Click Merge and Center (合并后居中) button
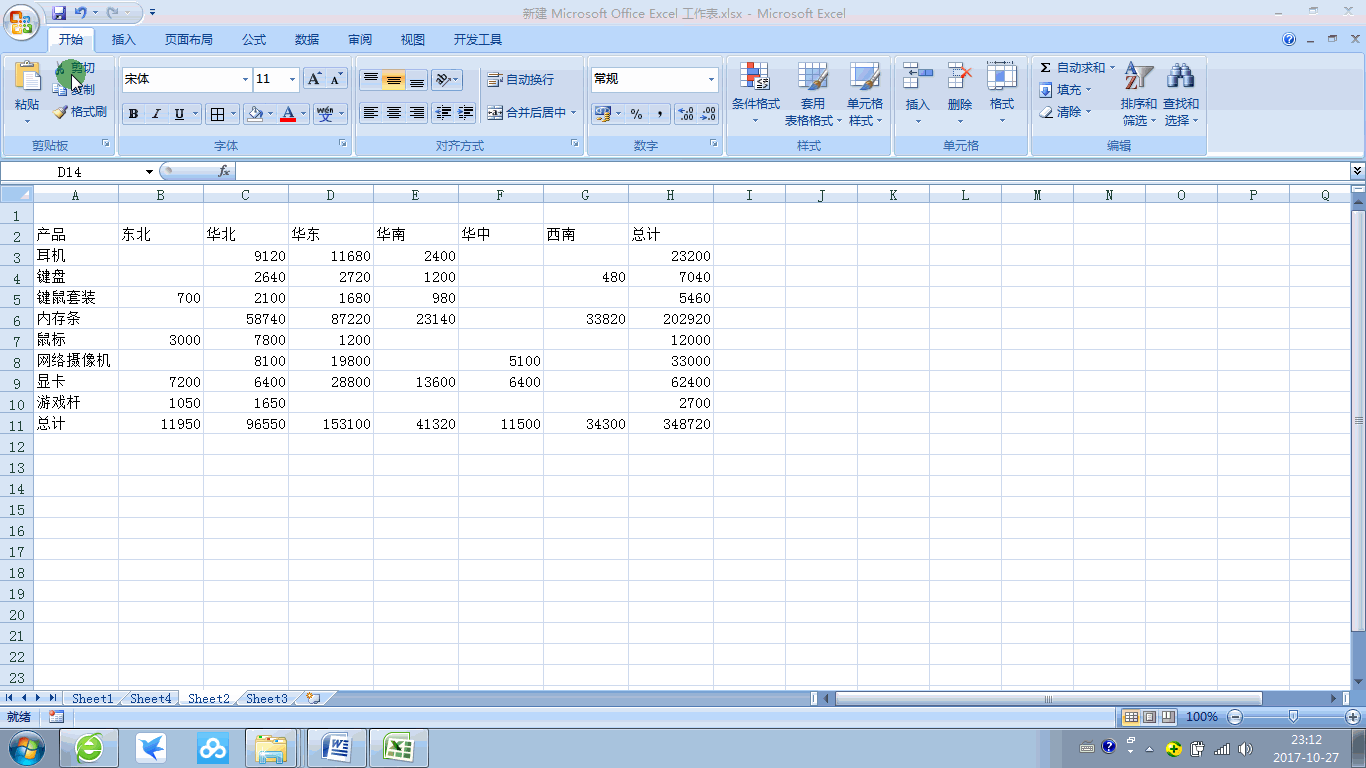 pyautogui.click(x=527, y=113)
